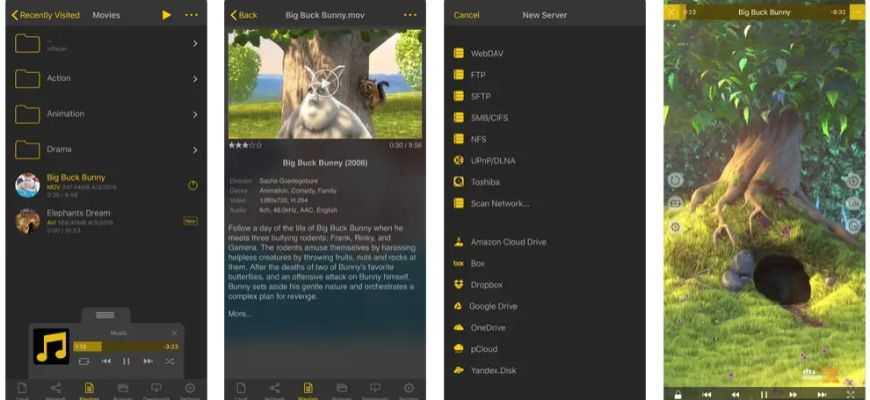The image size is (870, 400).
Task: Toggle the lock icon in the video player
Action: pyautogui.click(x=678, y=394)
